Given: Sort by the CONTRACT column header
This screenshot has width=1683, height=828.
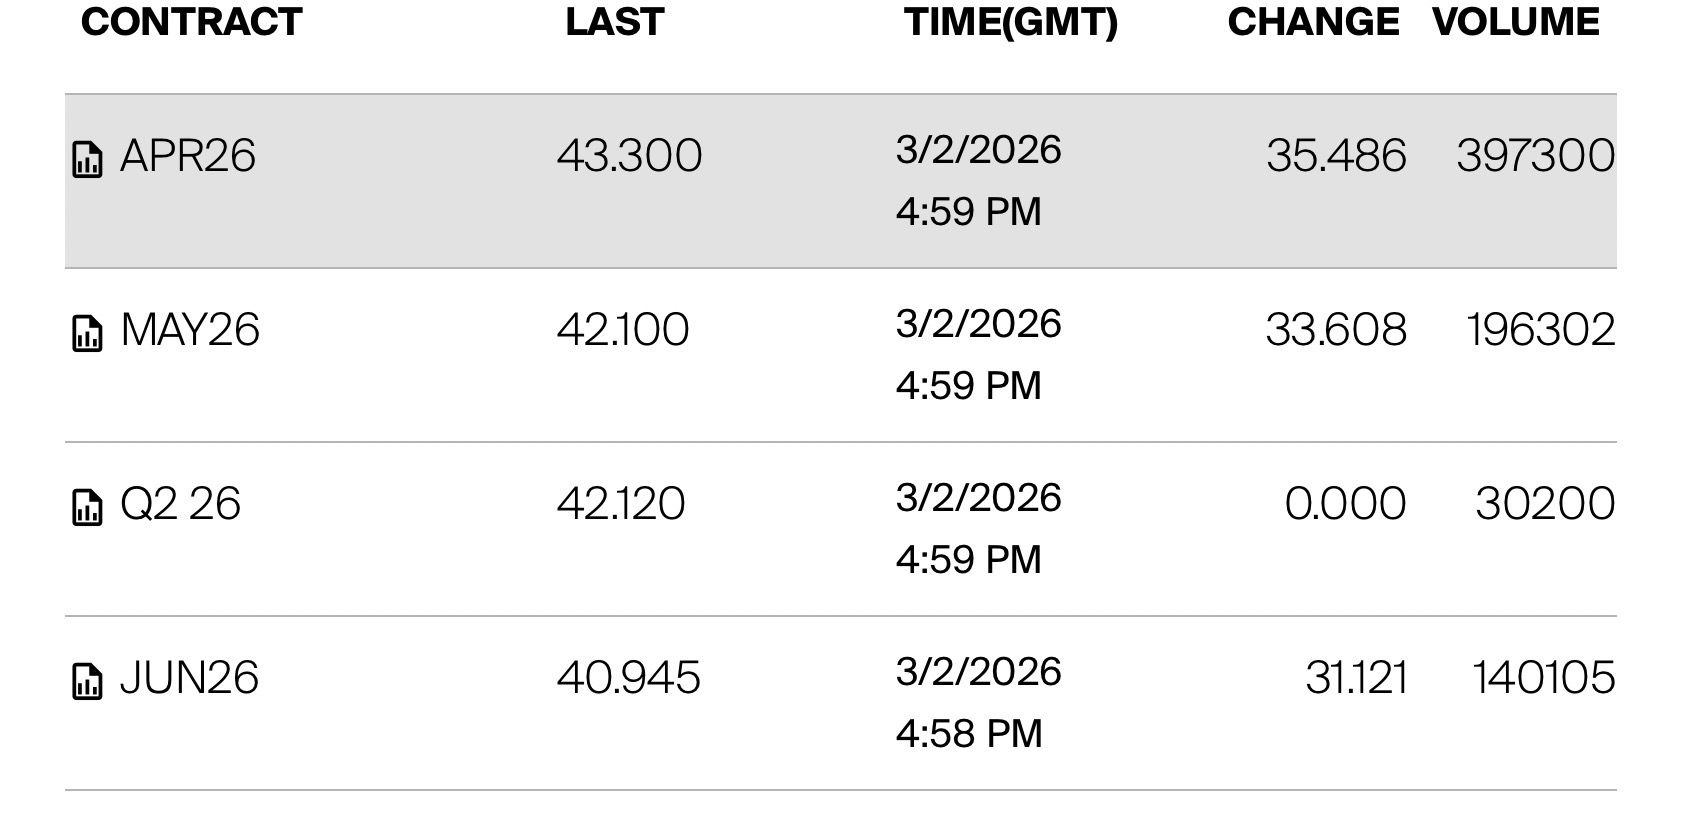Looking at the screenshot, I should click(x=191, y=22).
